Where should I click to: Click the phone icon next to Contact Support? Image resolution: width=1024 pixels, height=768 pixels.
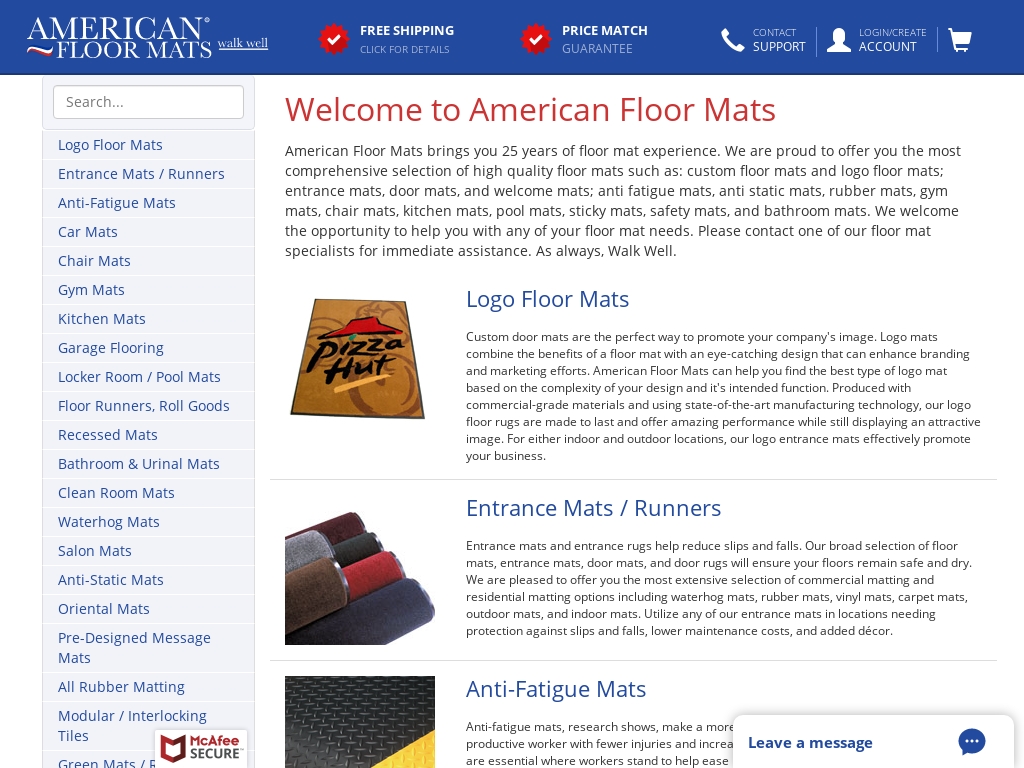click(733, 40)
